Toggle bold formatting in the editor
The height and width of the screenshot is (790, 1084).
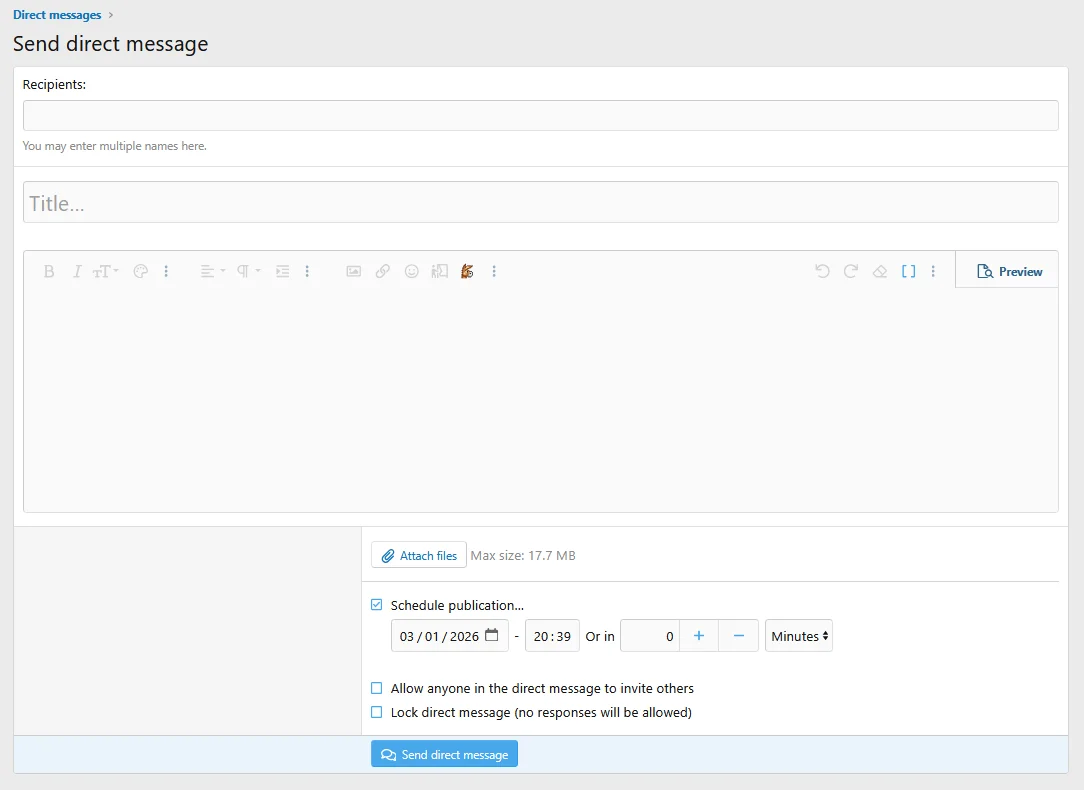point(48,271)
